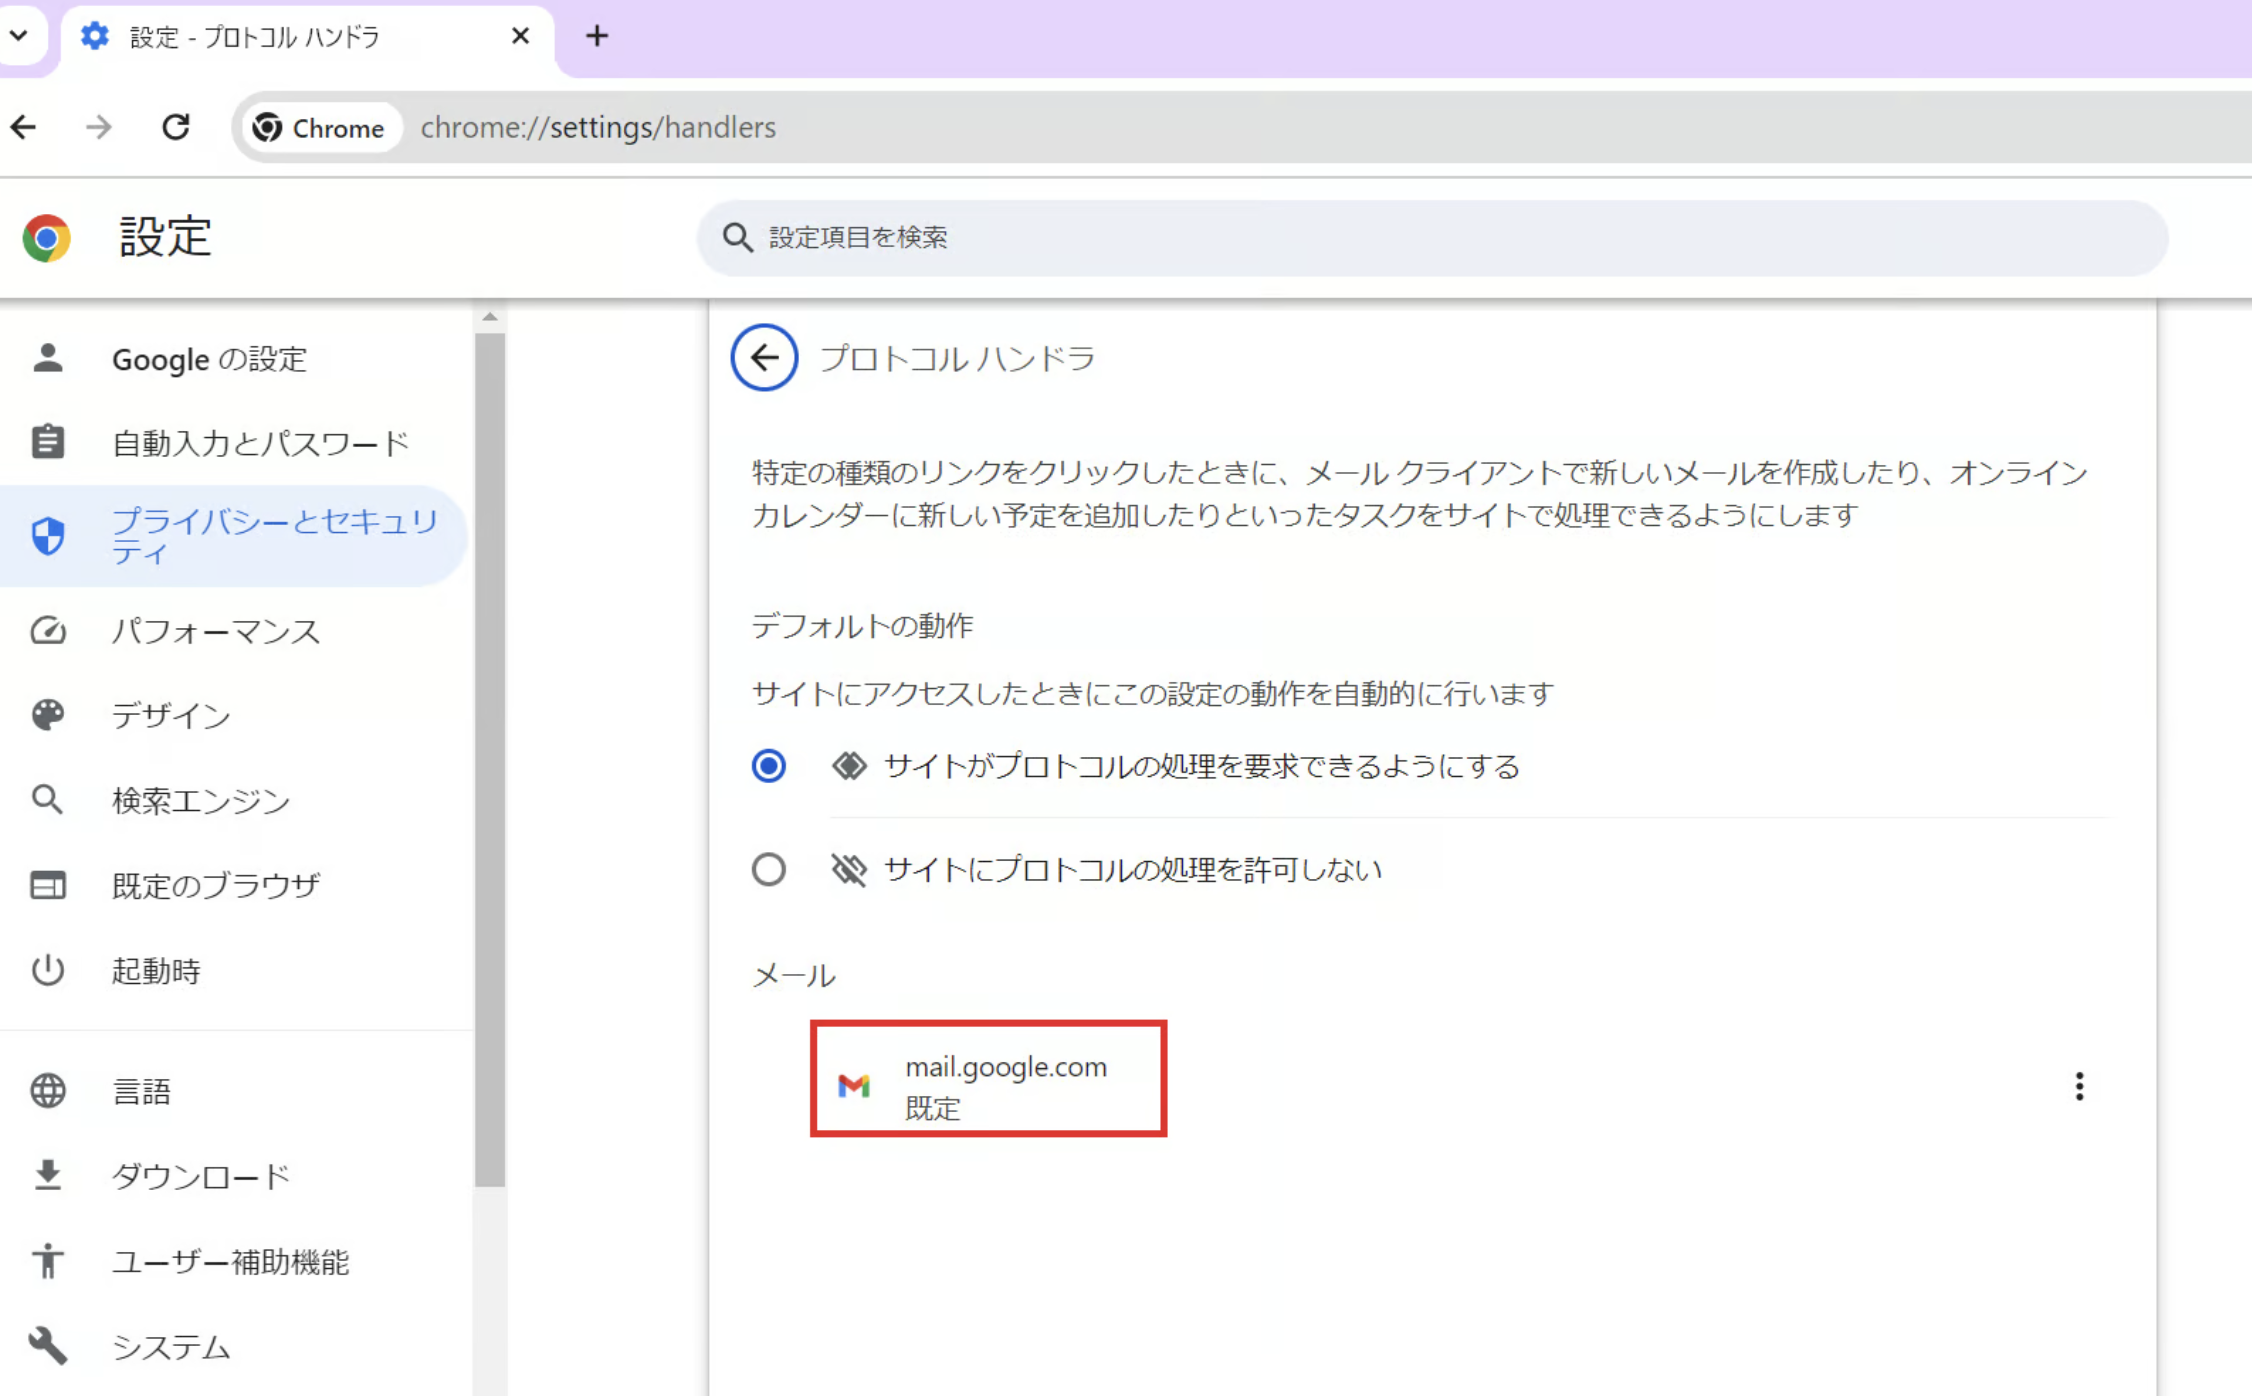
Task: Click the Gmail icon in the mail handler row
Action: 853,1086
